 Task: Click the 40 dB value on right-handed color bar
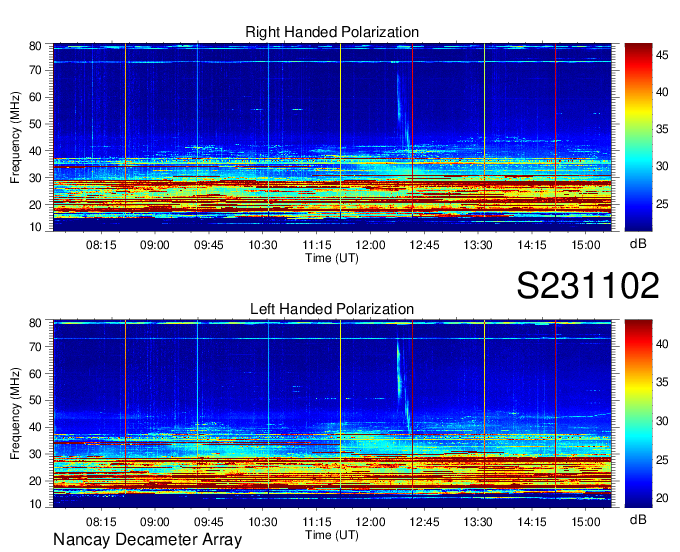point(662,92)
